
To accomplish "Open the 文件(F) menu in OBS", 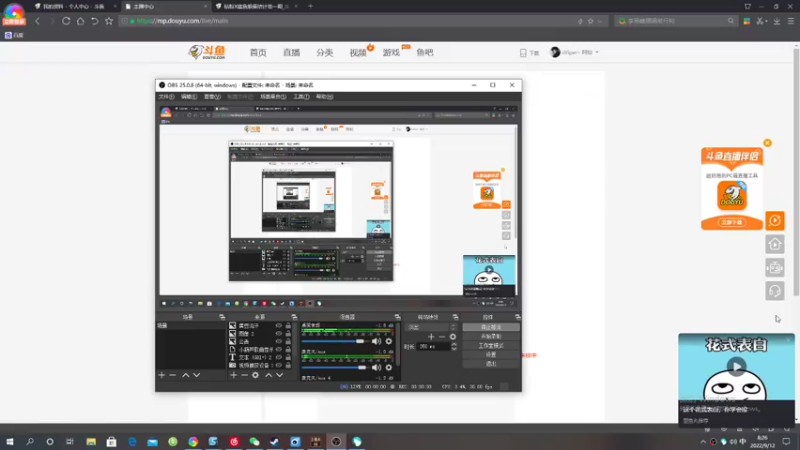I will (166, 96).
